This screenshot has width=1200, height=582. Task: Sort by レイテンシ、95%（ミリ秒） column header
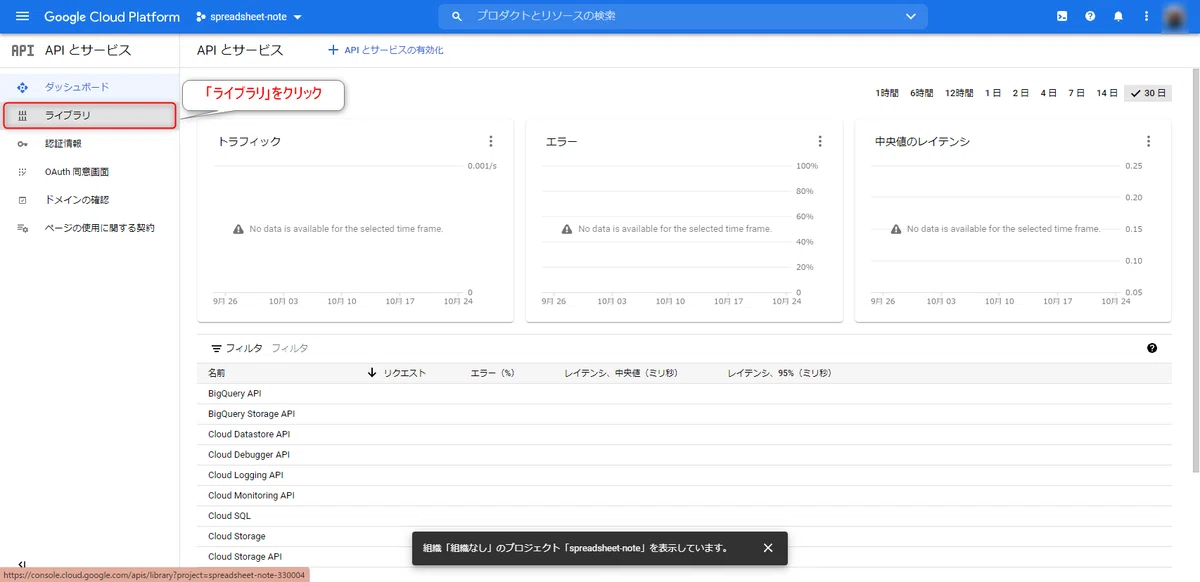(x=779, y=373)
